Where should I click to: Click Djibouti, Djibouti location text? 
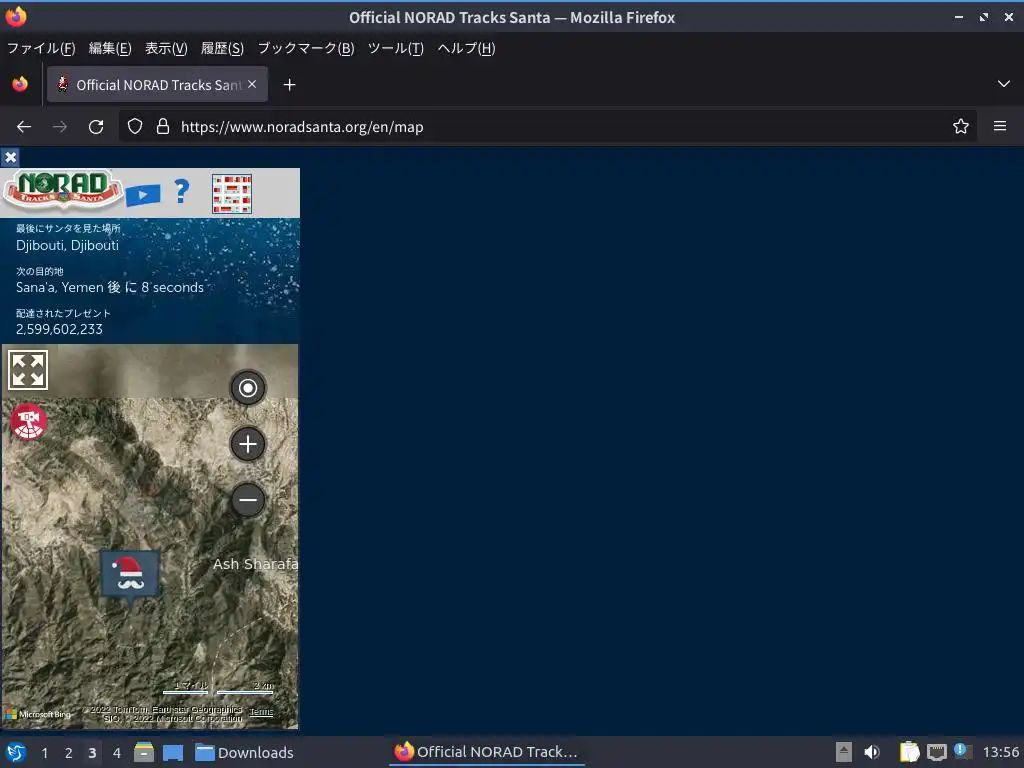67,246
